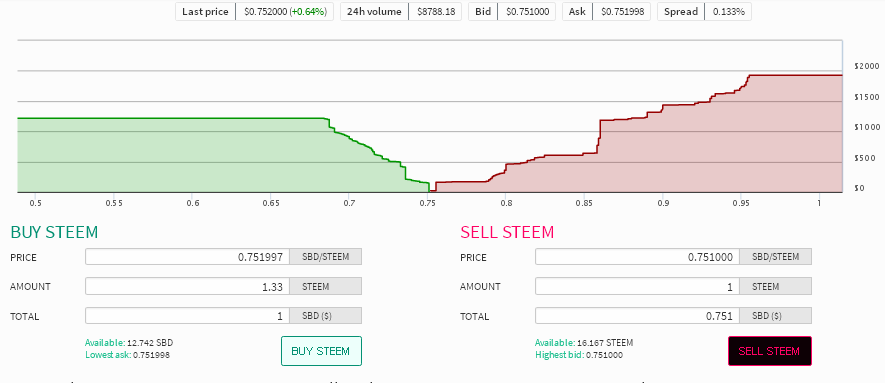Focus the buy price input field
885x383 pixels.
pos(187,257)
